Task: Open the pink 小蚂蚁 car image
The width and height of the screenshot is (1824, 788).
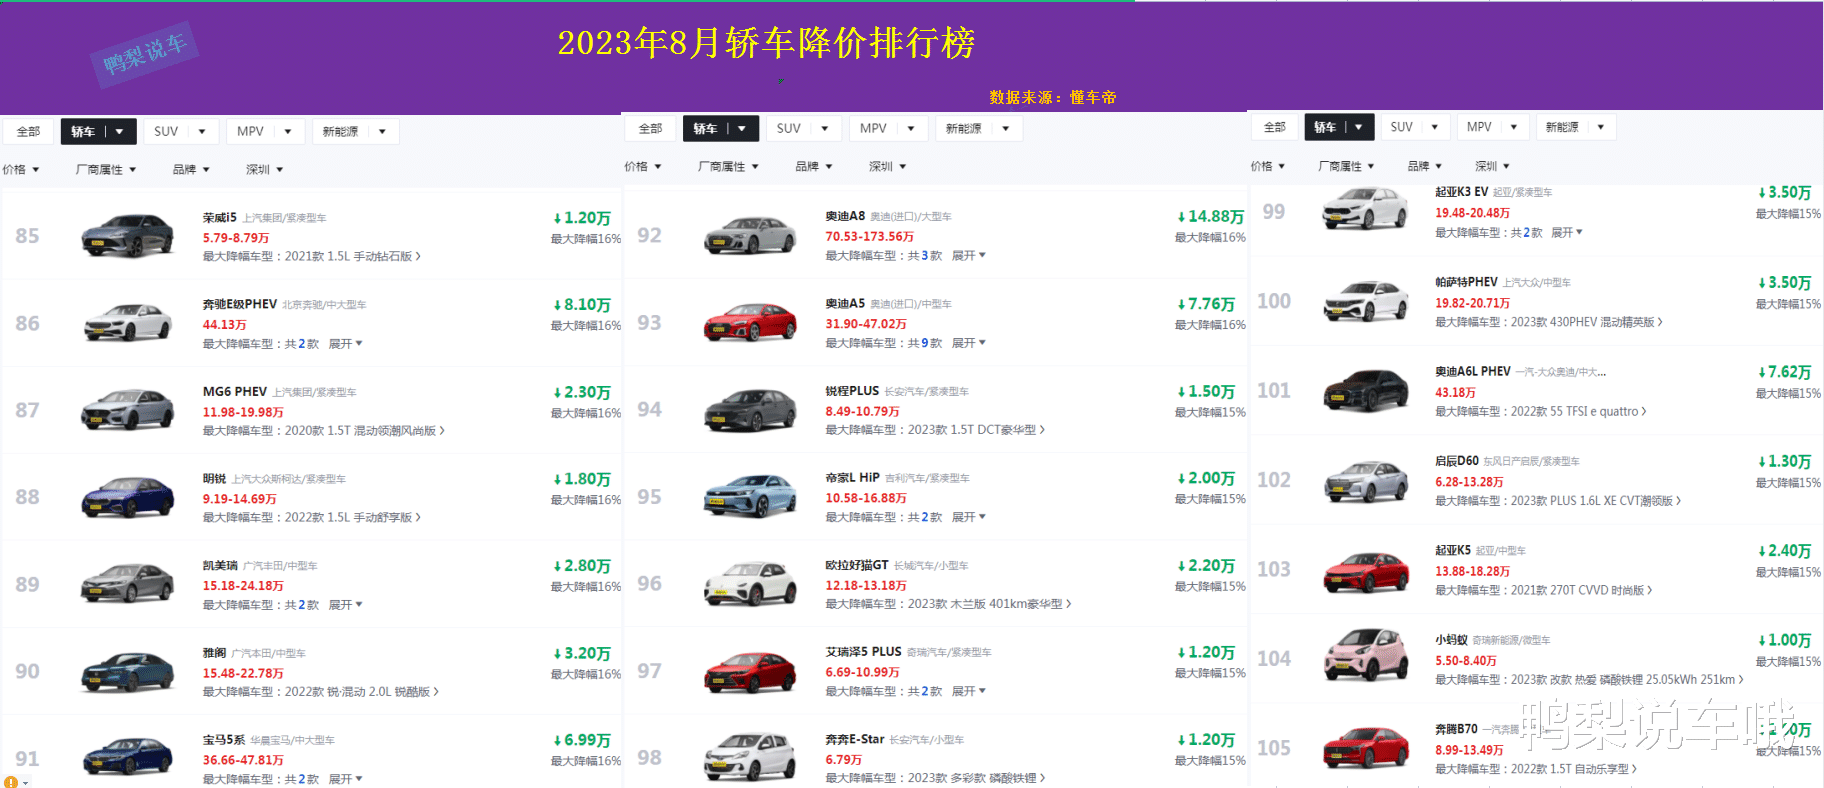Action: click(1365, 656)
